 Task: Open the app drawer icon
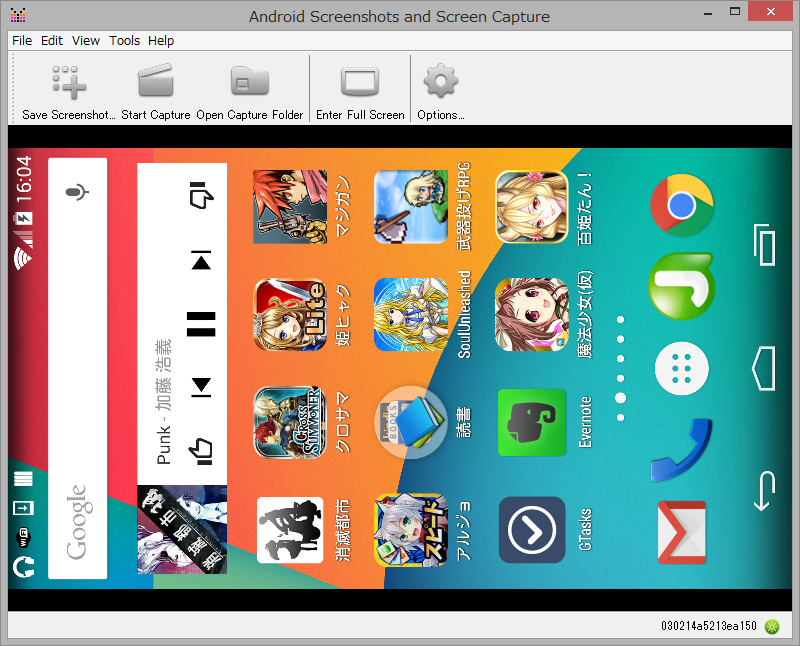(681, 368)
